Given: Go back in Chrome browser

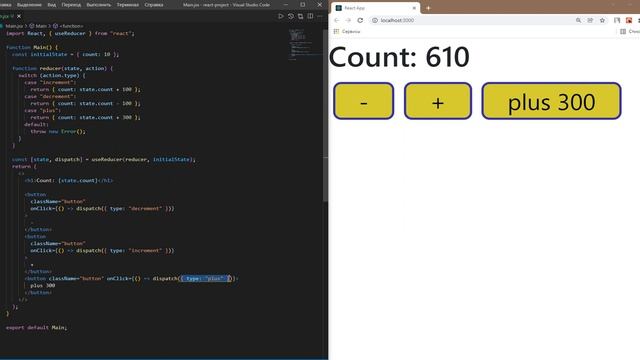Looking at the screenshot, I should (x=336, y=20).
